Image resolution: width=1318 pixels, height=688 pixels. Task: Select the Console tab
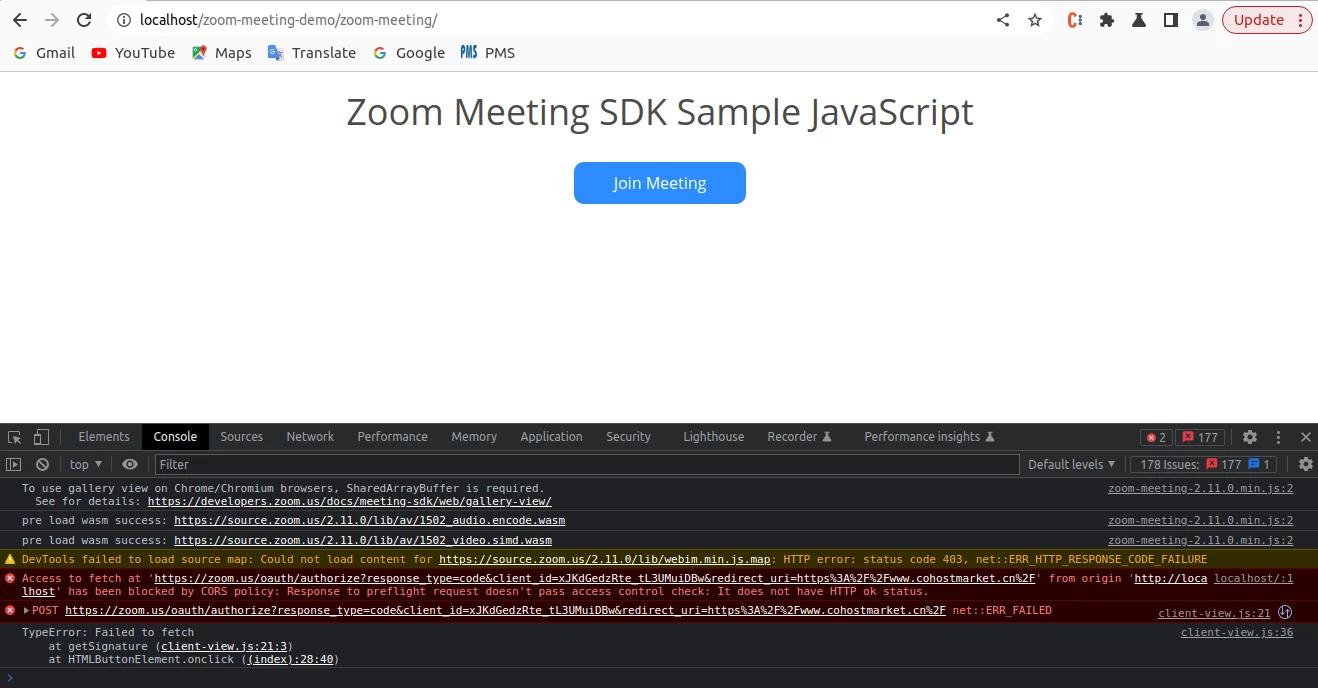pyautogui.click(x=175, y=437)
